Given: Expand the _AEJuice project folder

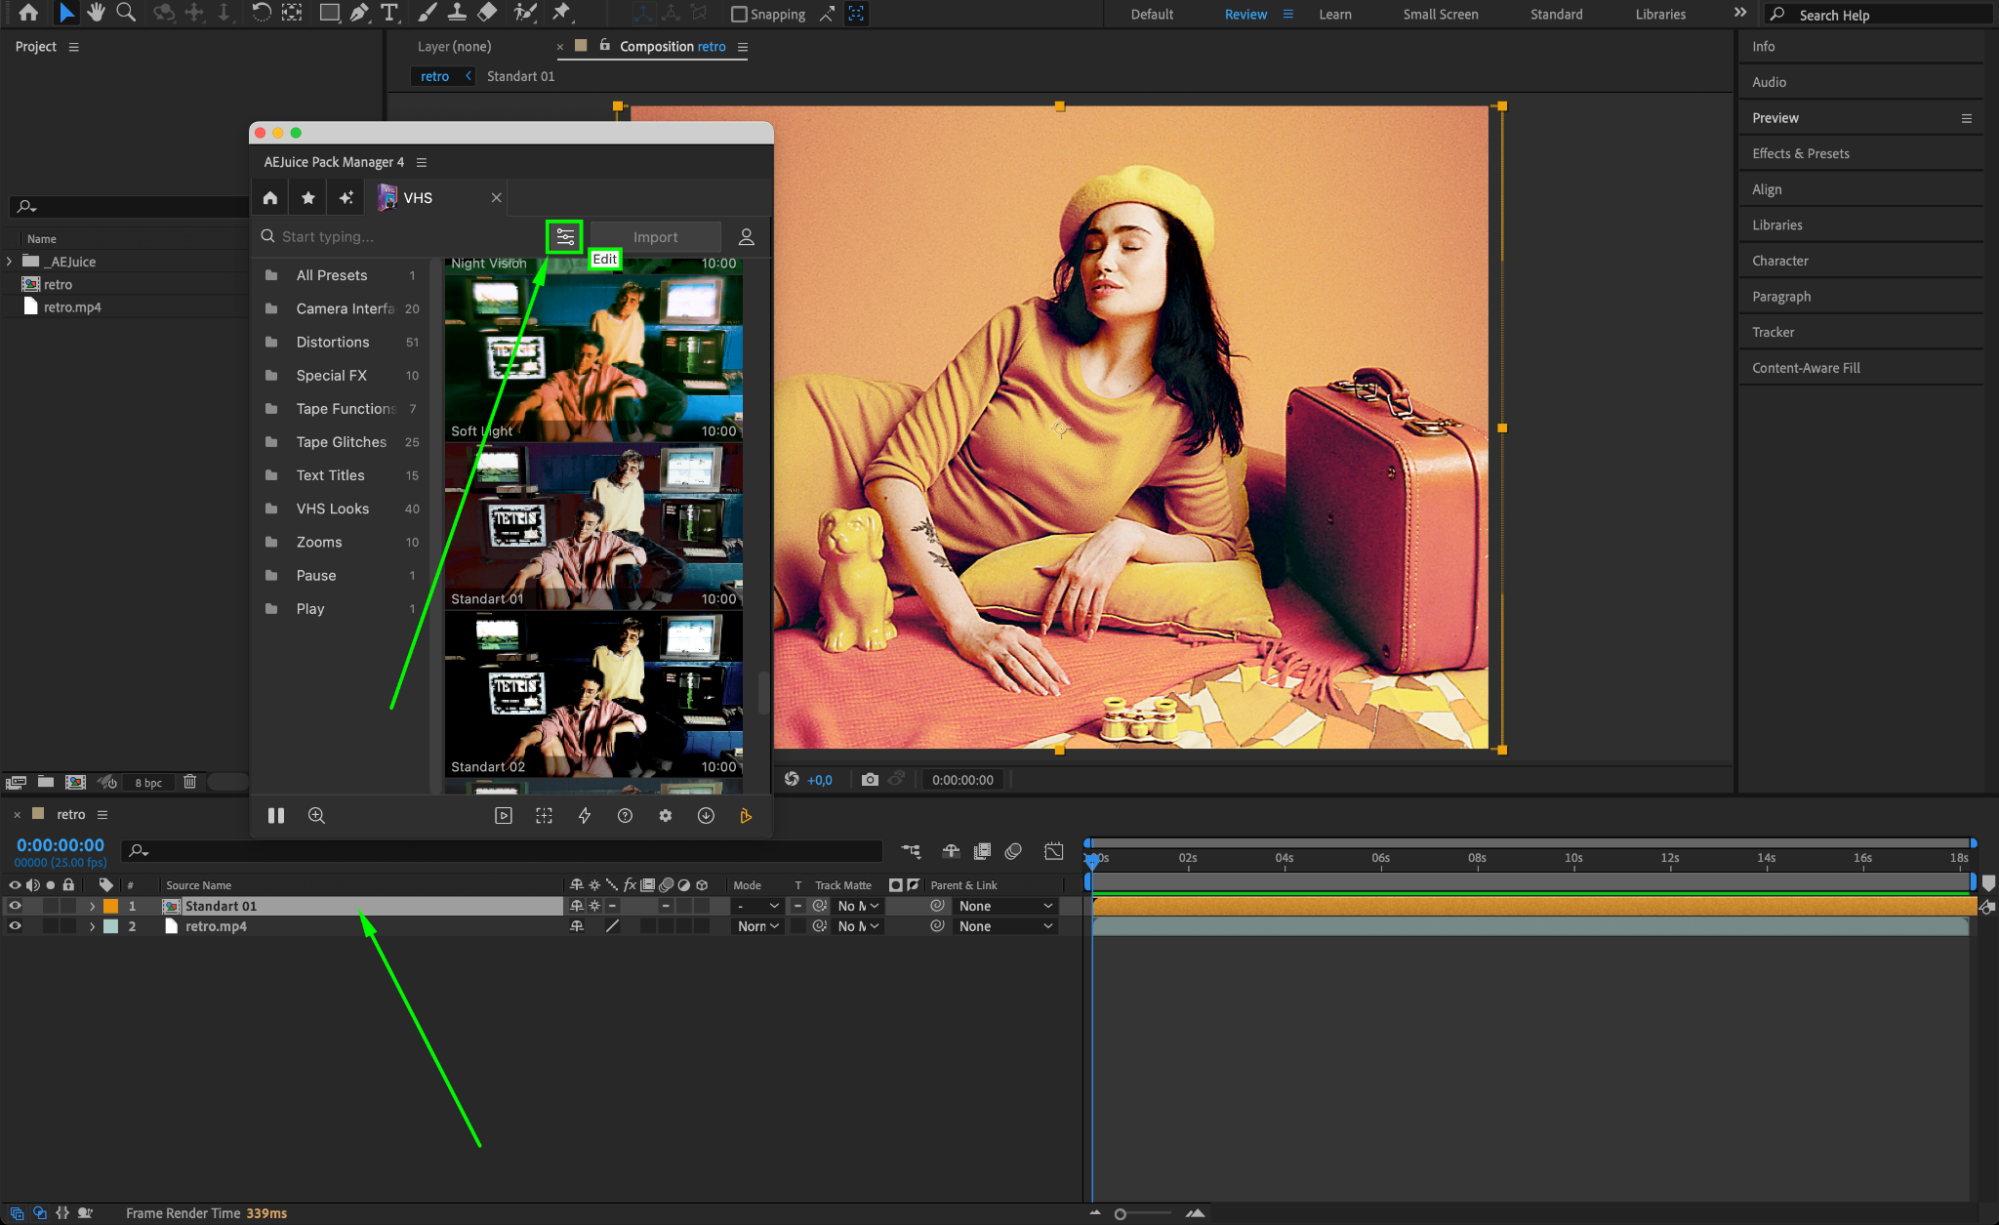Looking at the screenshot, I should (10, 261).
